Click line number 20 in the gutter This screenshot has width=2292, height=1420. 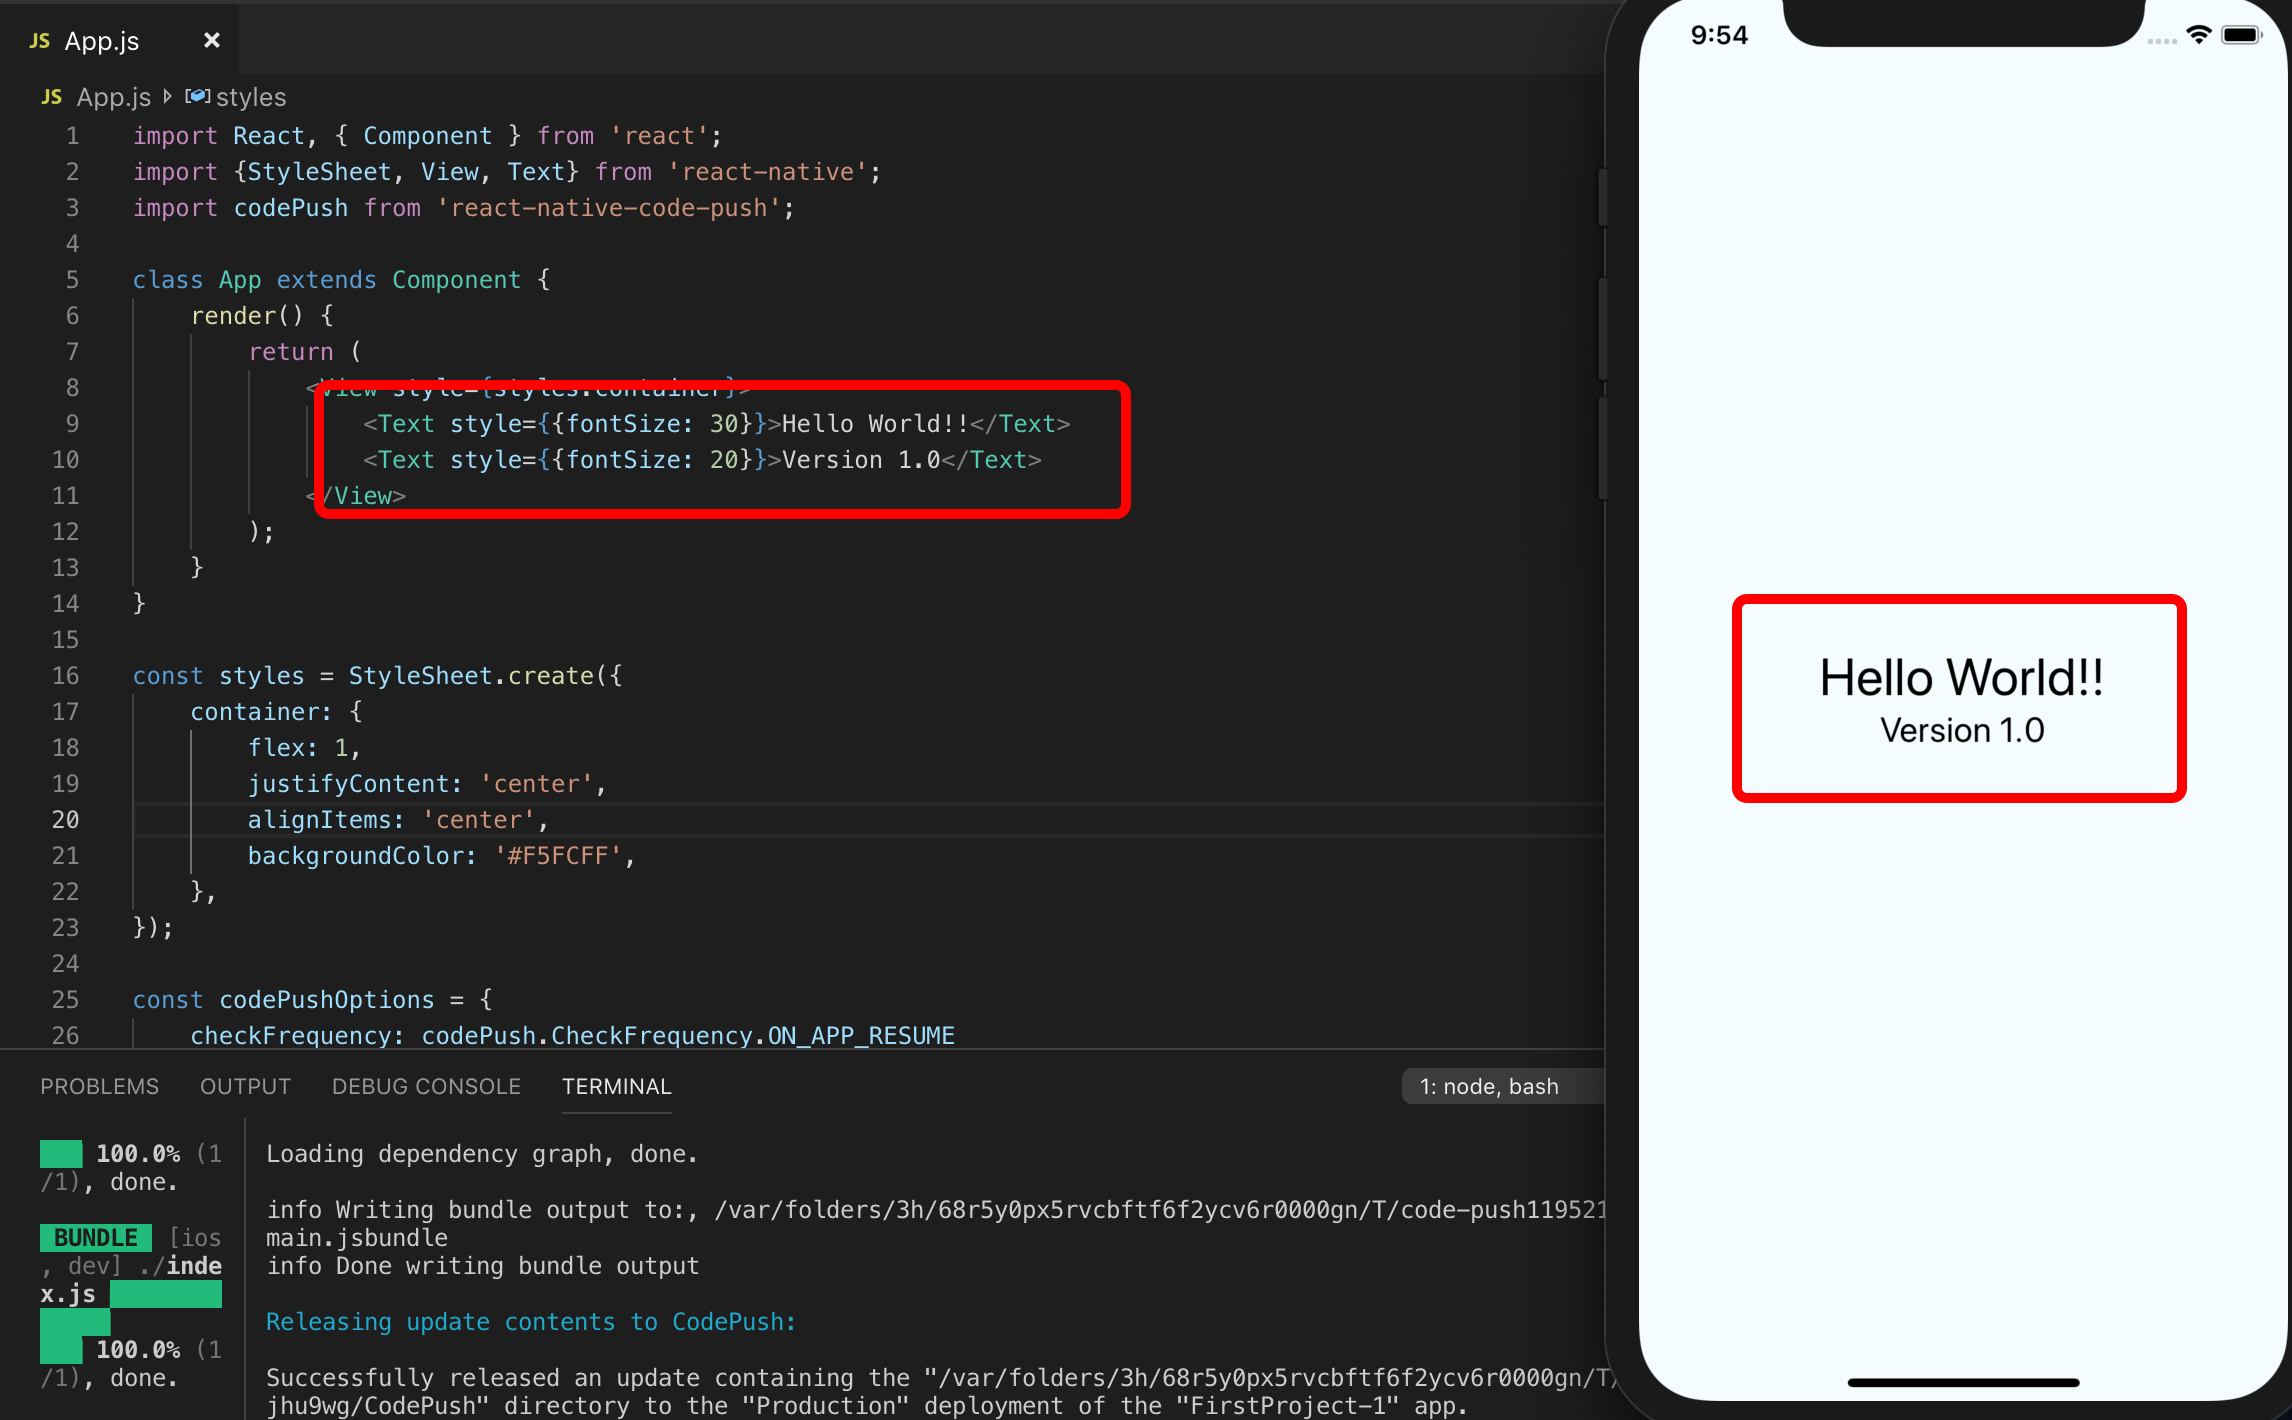click(x=65, y=819)
